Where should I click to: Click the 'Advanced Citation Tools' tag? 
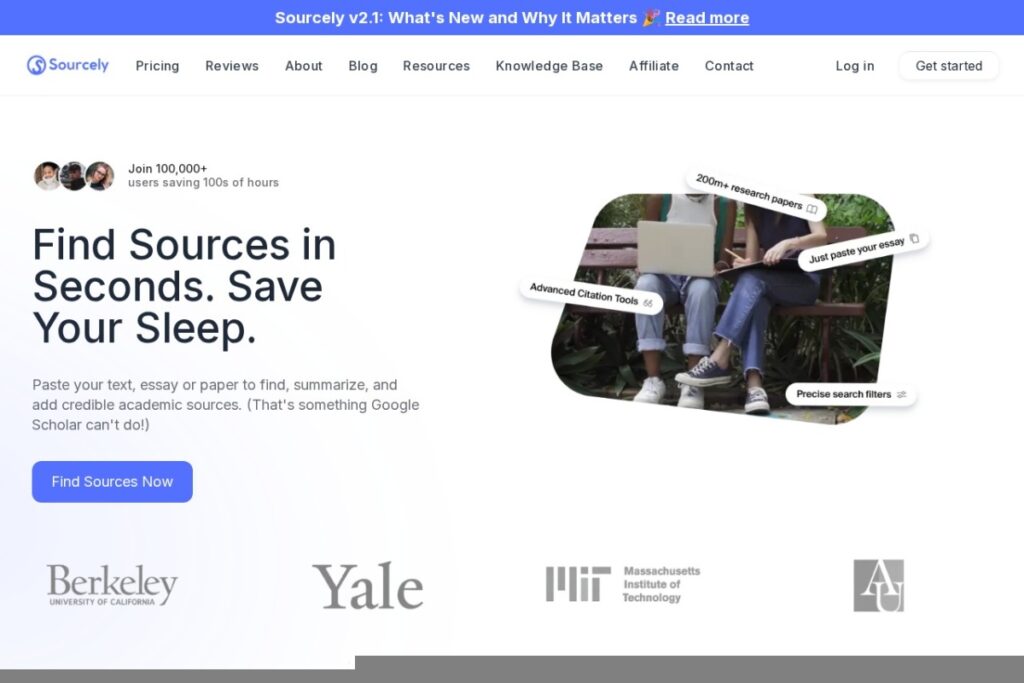591,296
